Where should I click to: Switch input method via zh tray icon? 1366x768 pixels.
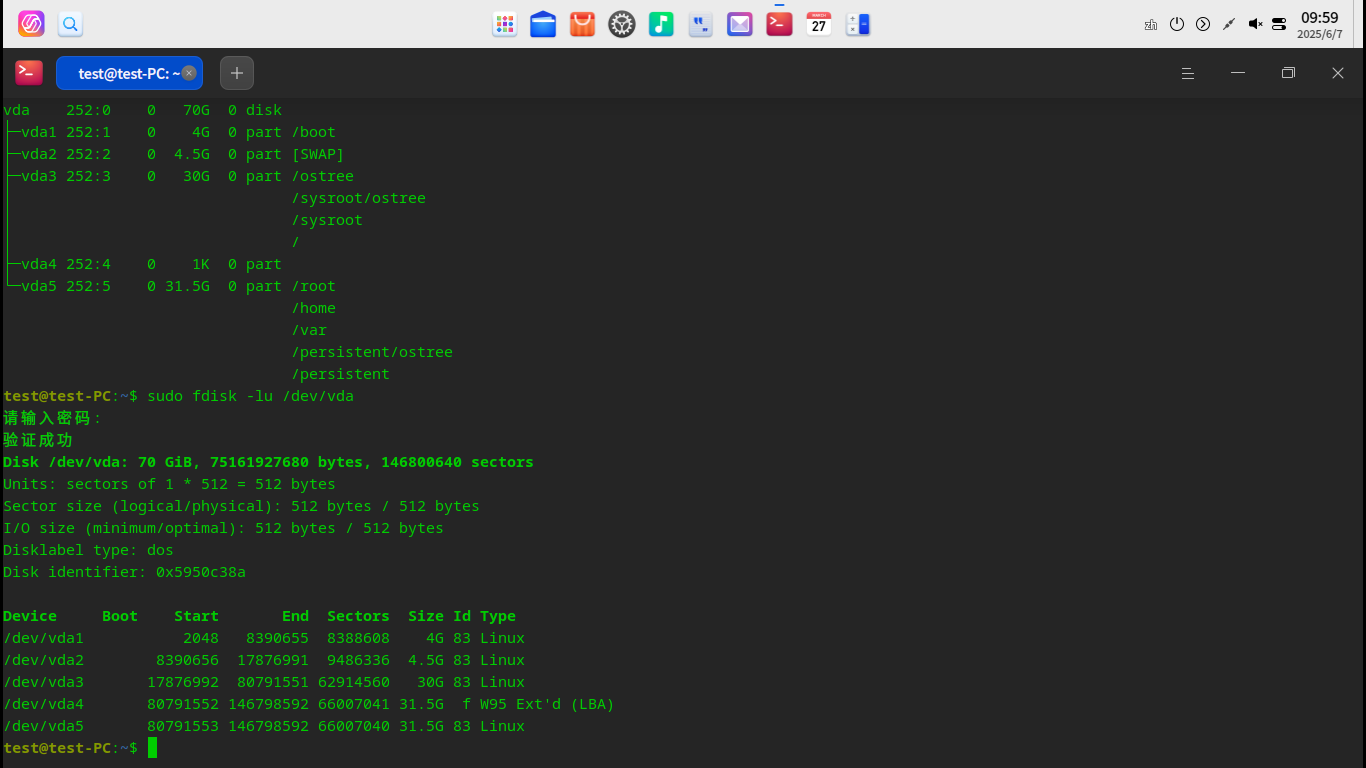pyautogui.click(x=1151, y=24)
